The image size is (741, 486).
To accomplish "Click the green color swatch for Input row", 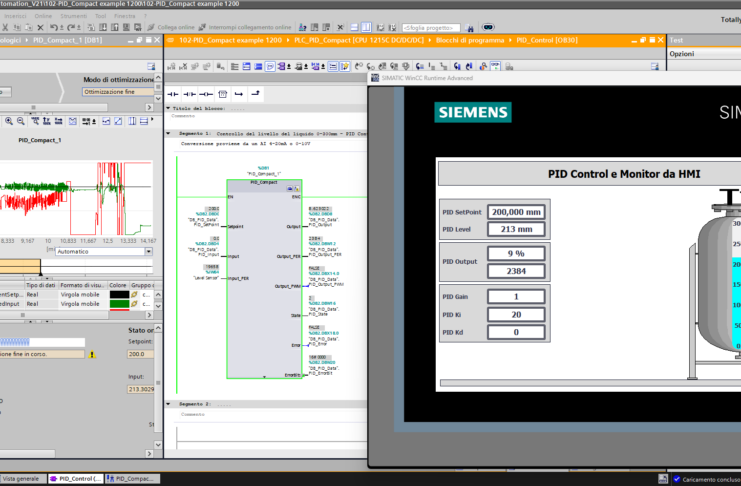I will (119, 304).
